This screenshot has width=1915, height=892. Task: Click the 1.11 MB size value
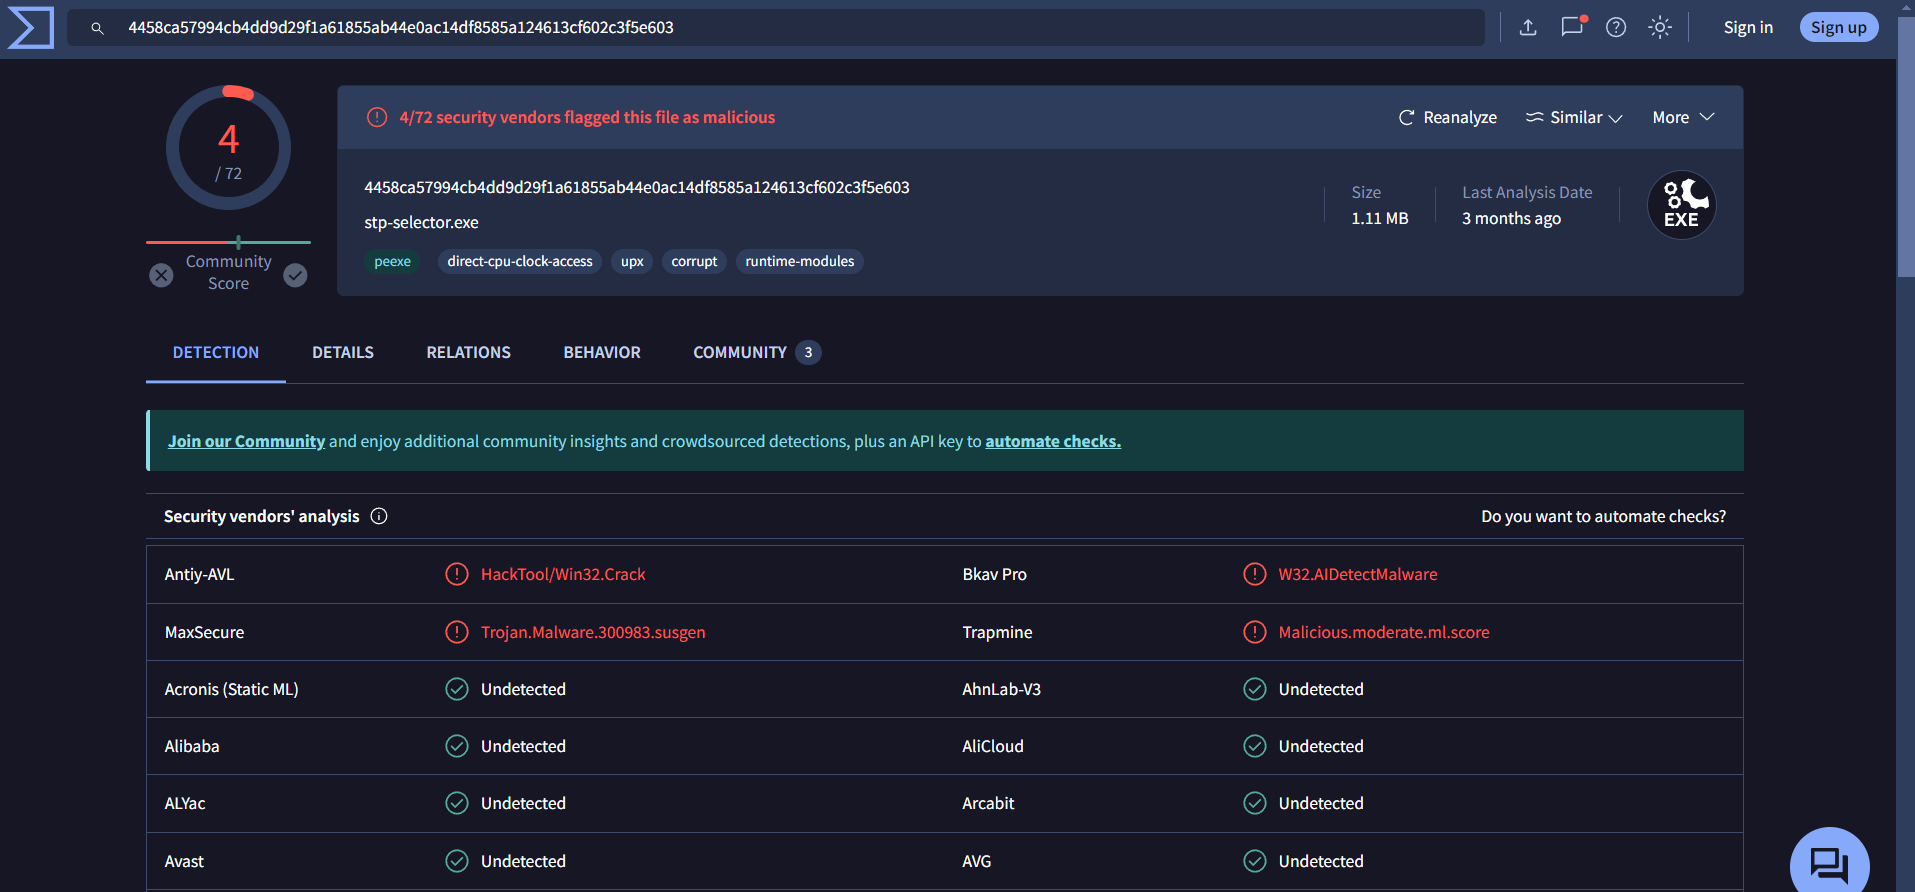tap(1380, 218)
